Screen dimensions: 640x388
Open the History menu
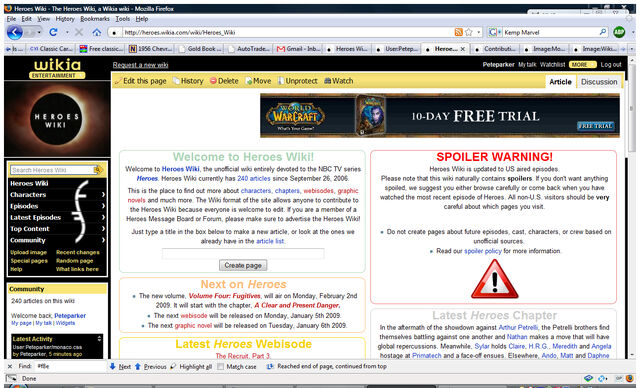tap(65, 19)
